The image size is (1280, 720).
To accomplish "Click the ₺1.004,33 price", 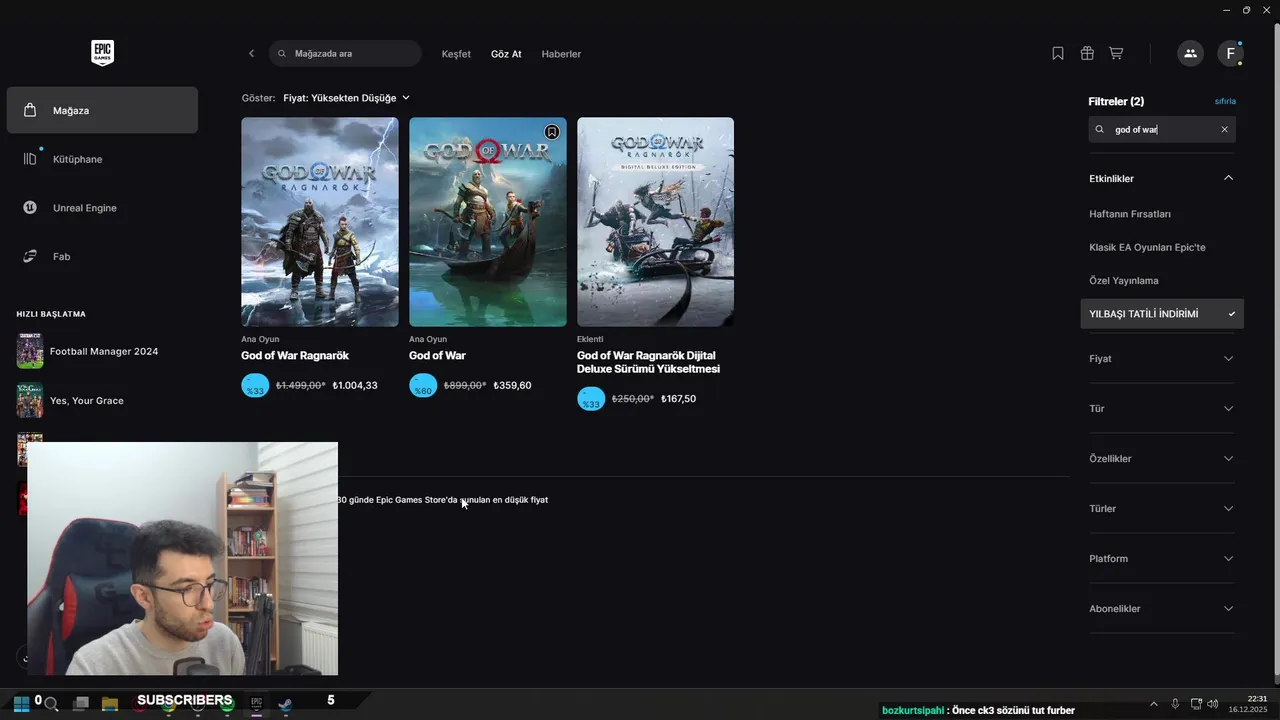I will click(355, 385).
